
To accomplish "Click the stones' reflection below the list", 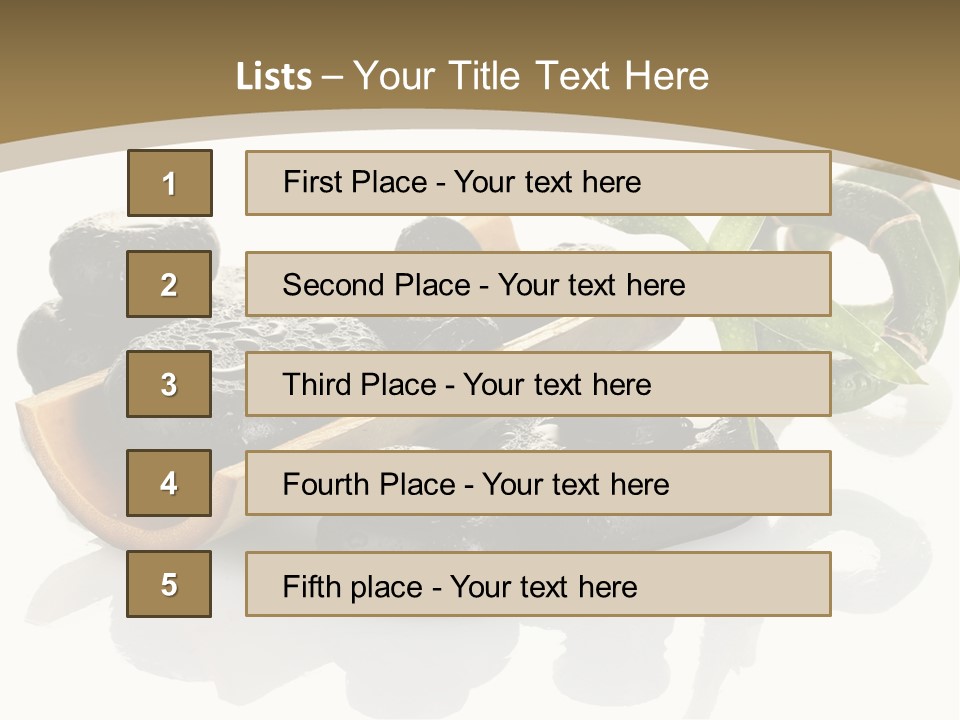I will click(x=478, y=661).
